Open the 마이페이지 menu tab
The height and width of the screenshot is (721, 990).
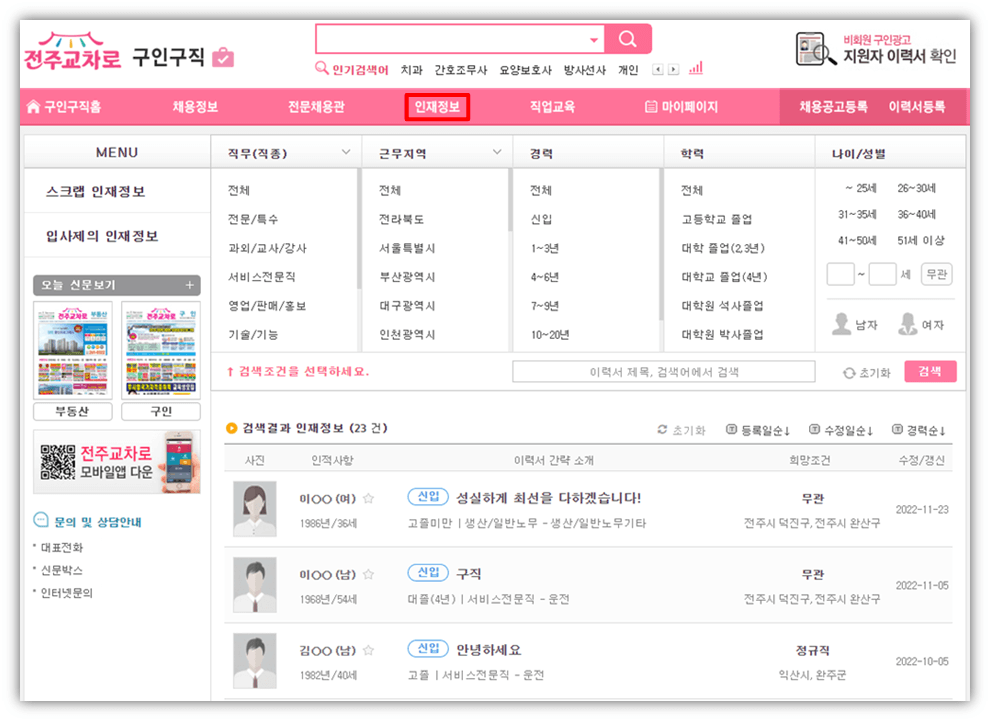tap(681, 107)
